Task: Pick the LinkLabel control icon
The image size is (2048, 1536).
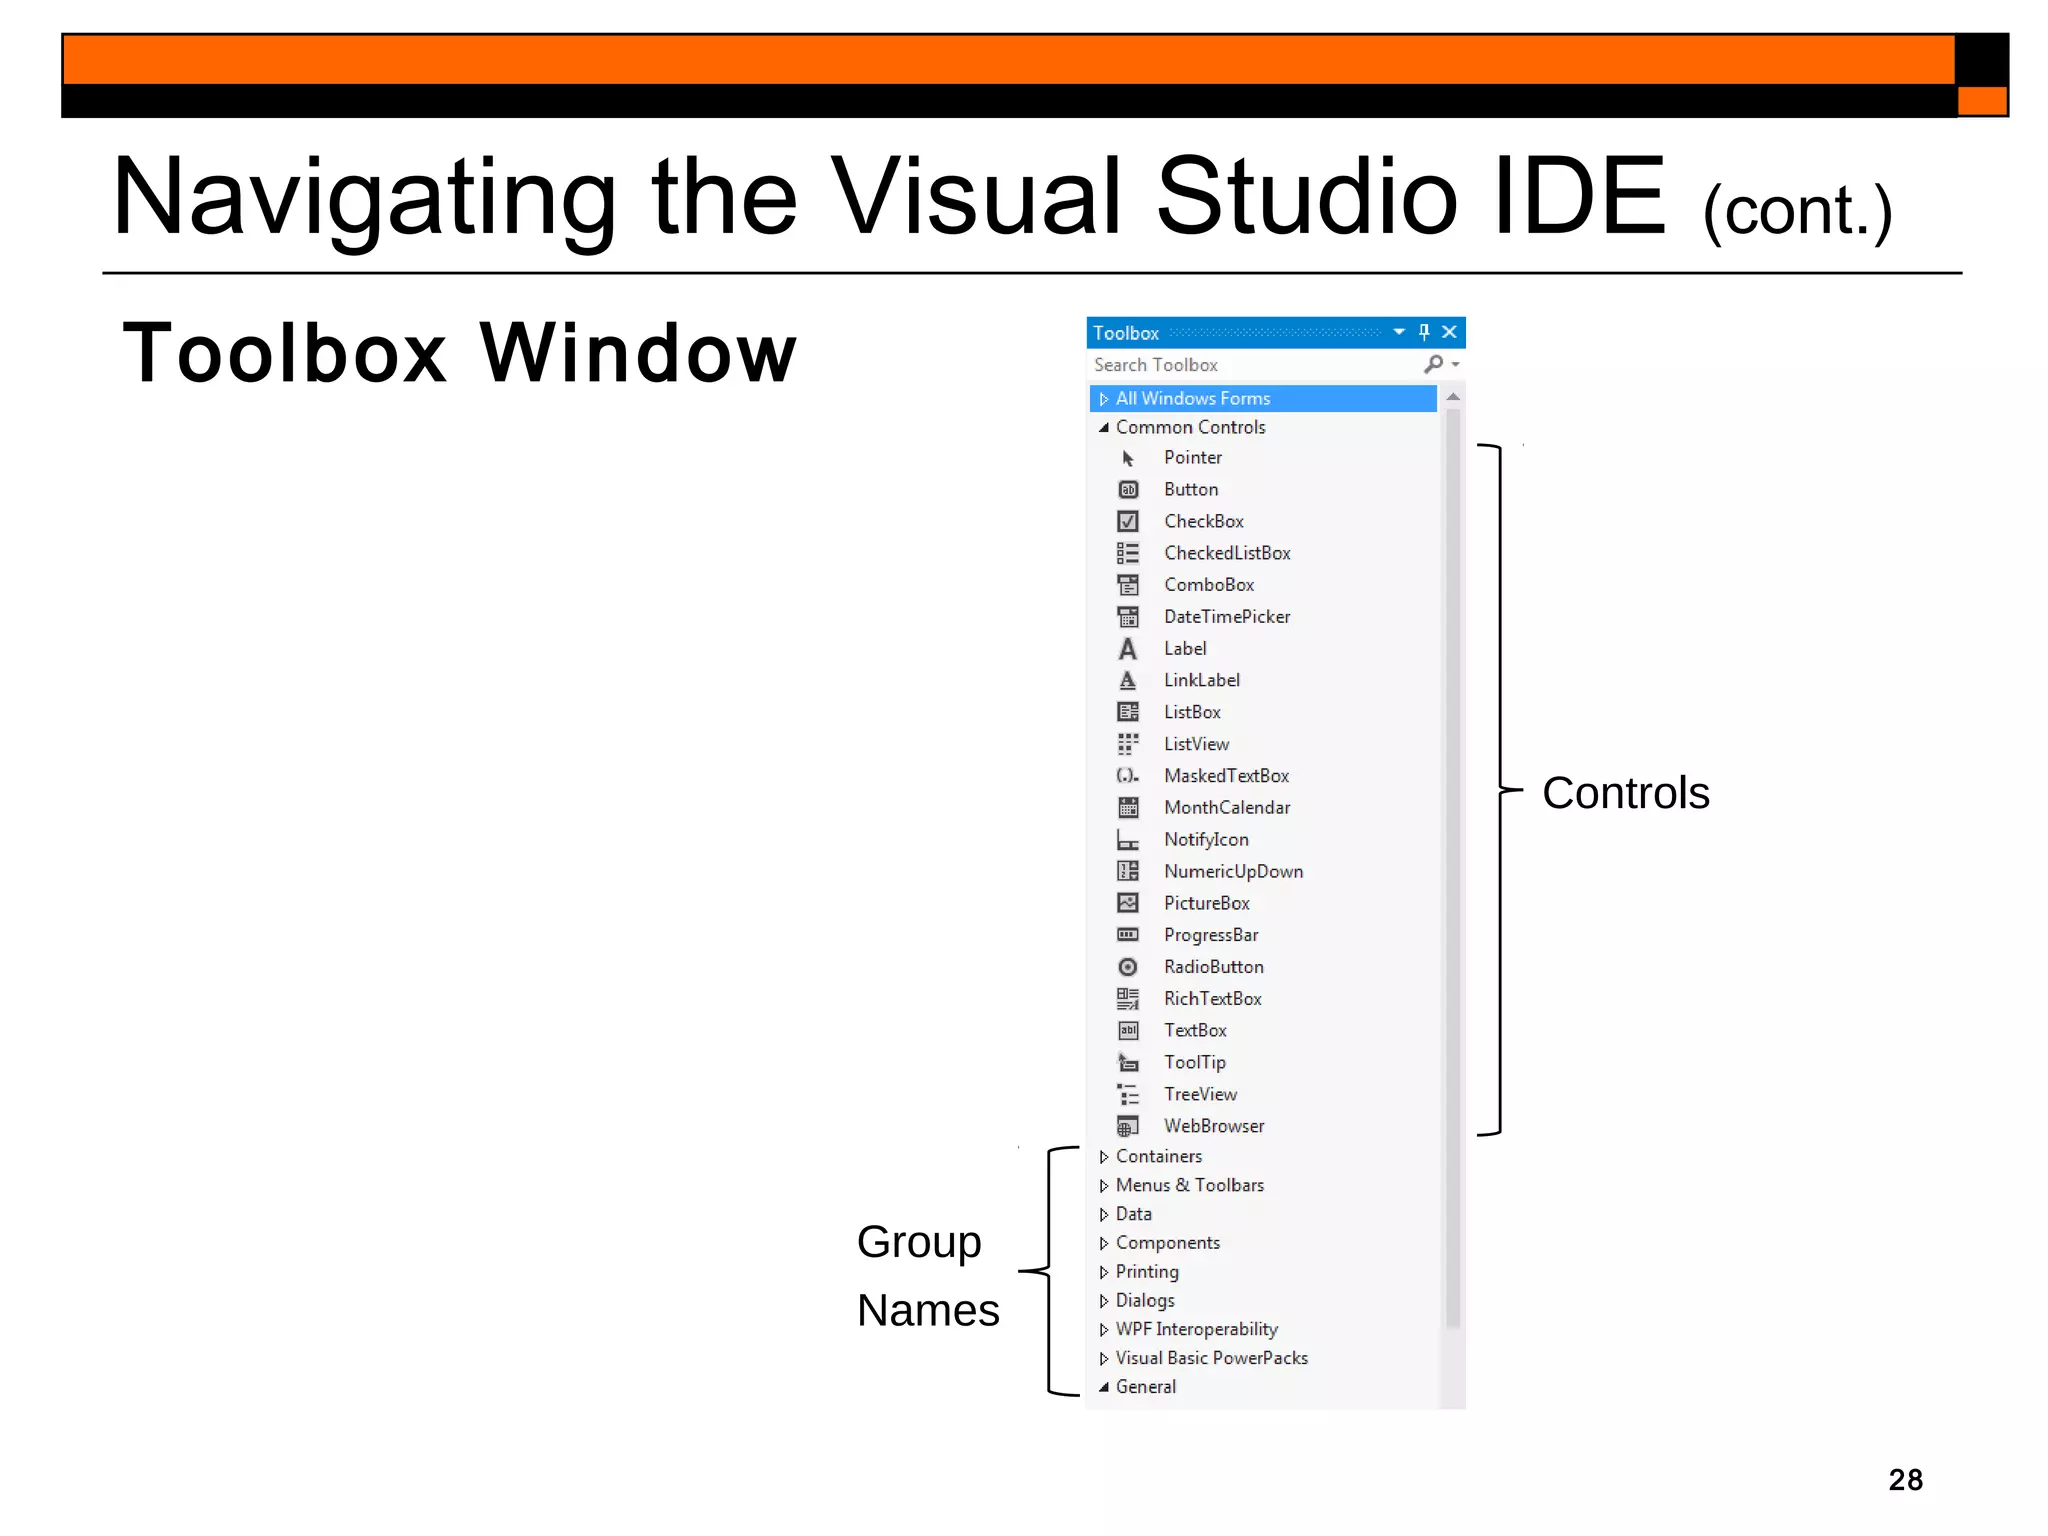Action: pos(1128,681)
